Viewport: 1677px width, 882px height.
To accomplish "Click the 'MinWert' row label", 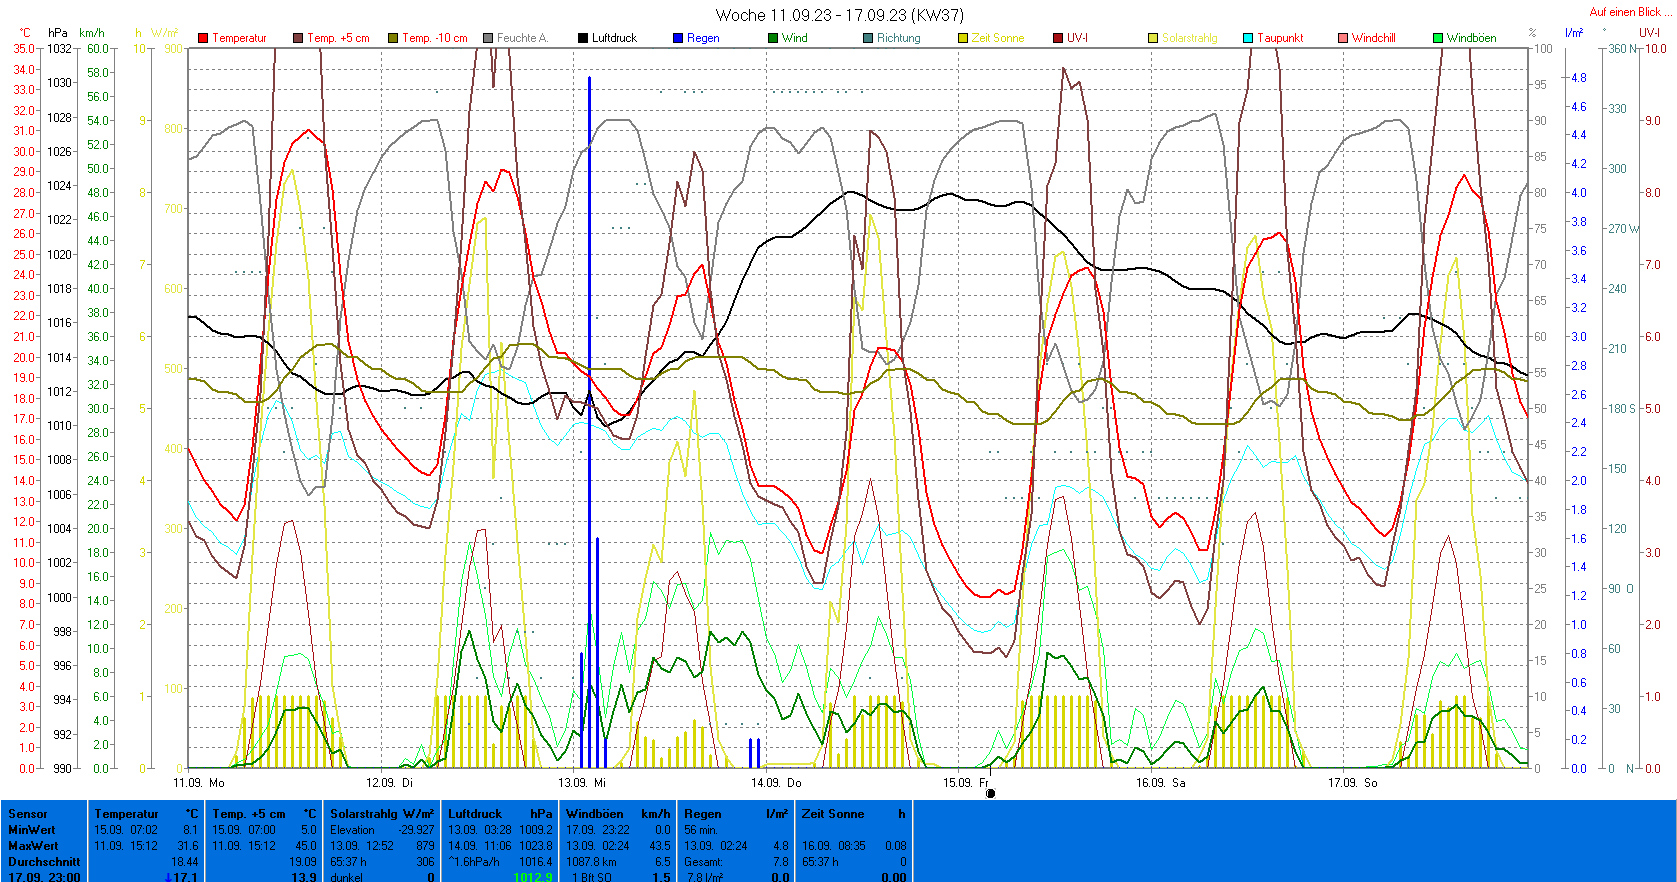I will [x=32, y=830].
